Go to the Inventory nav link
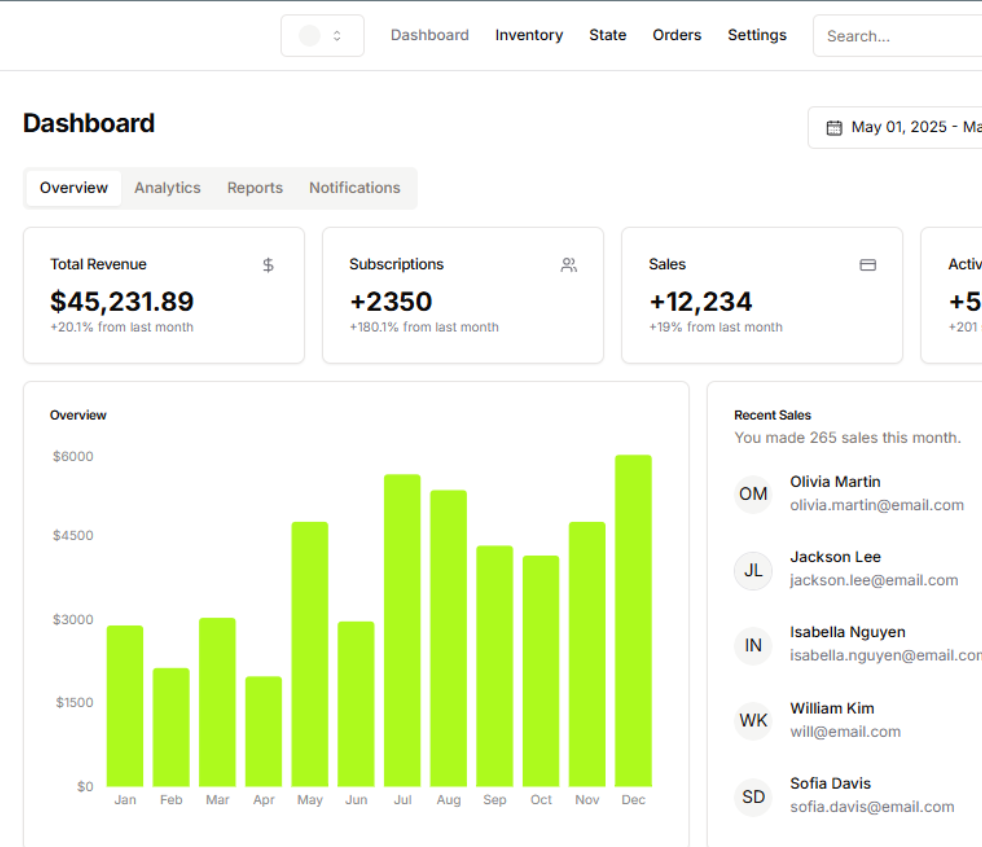Screen dimensions: 982x847 pos(529,35)
